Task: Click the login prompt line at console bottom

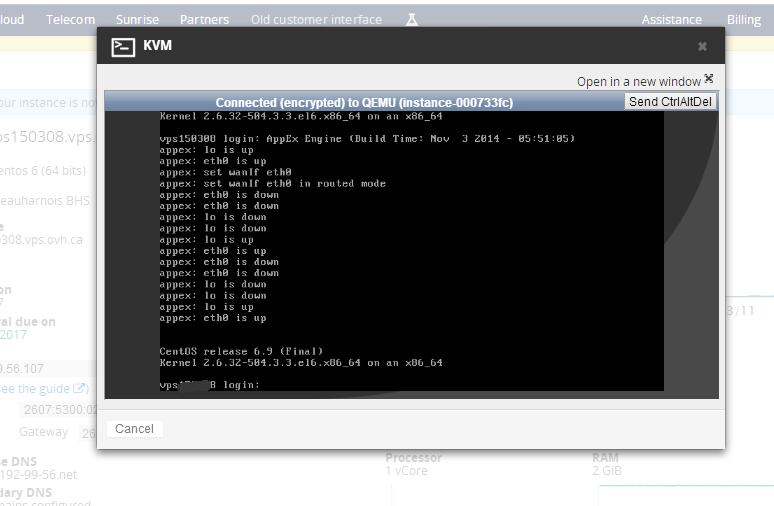Action: click(x=209, y=385)
